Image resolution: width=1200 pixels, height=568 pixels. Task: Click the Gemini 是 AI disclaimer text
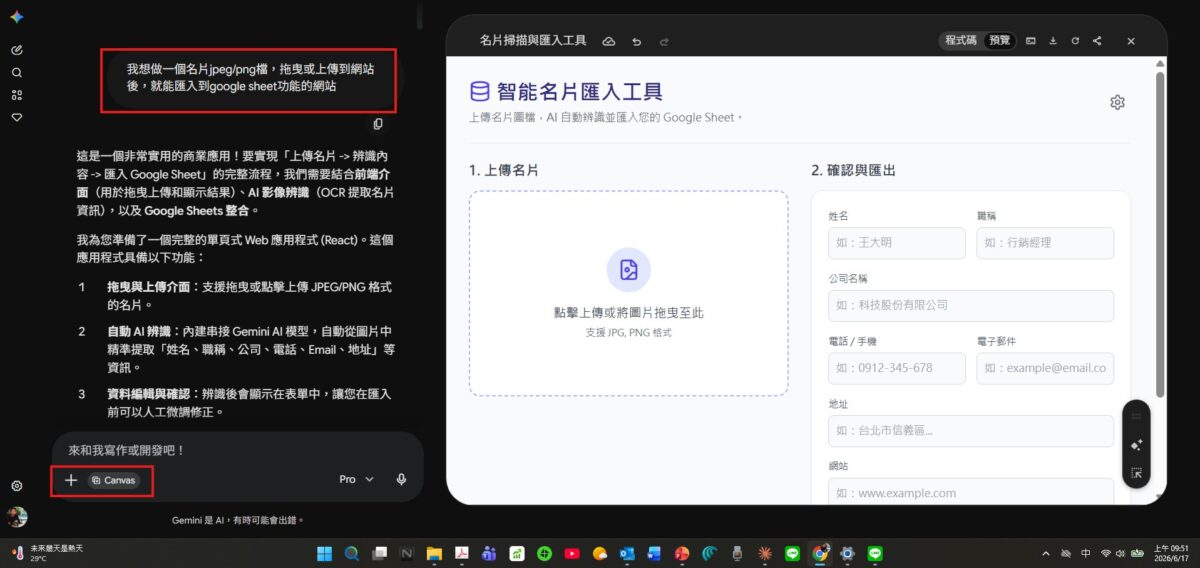point(238,520)
